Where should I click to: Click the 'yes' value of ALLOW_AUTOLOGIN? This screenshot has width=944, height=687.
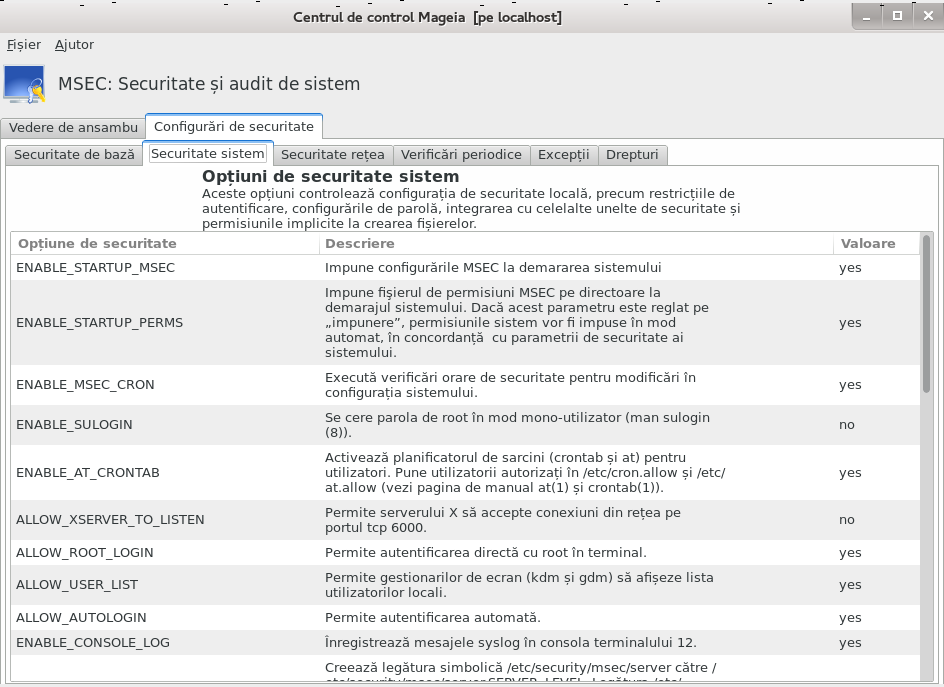click(x=850, y=618)
